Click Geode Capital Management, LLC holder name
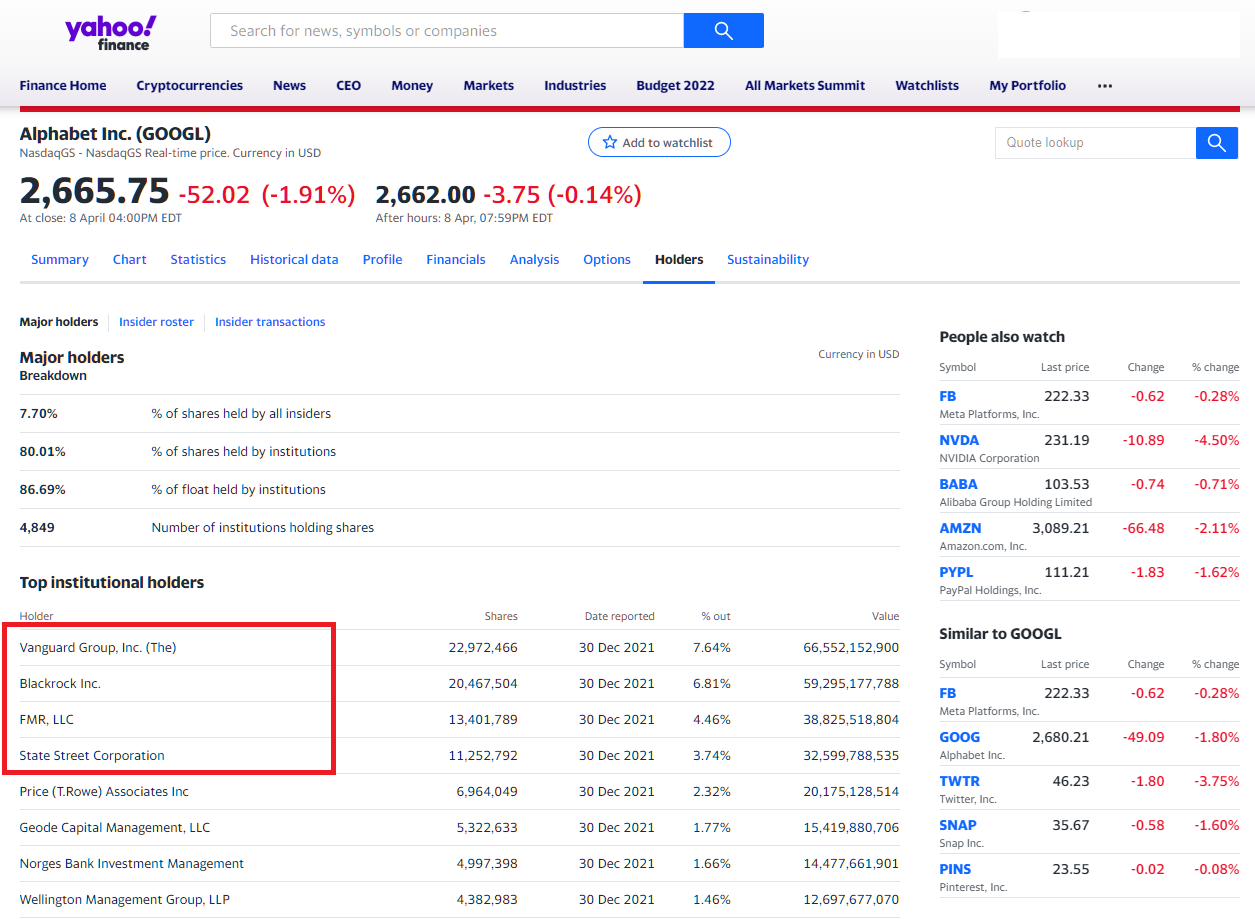1255x920 pixels. pyautogui.click(x=115, y=828)
